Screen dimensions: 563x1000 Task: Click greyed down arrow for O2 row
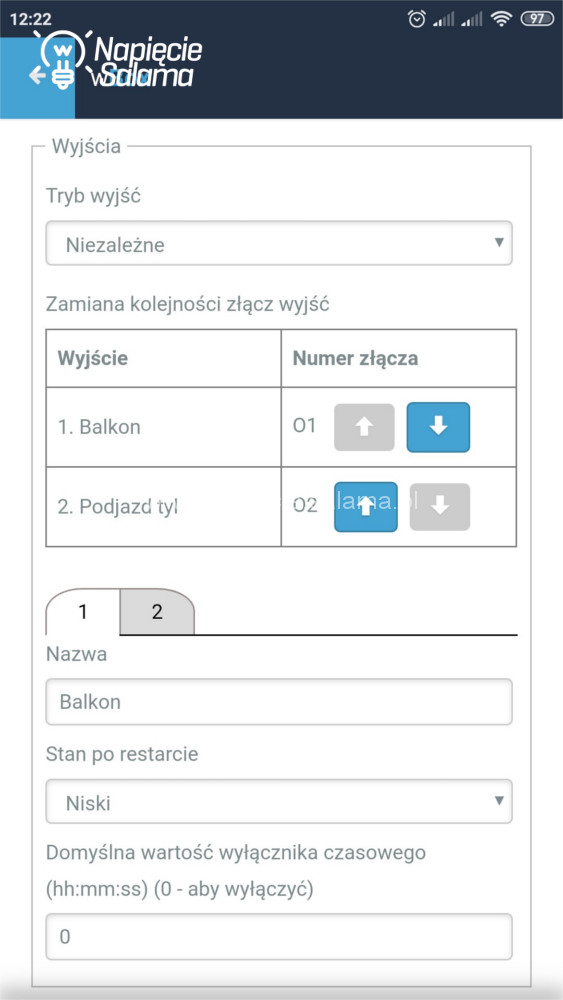click(439, 507)
